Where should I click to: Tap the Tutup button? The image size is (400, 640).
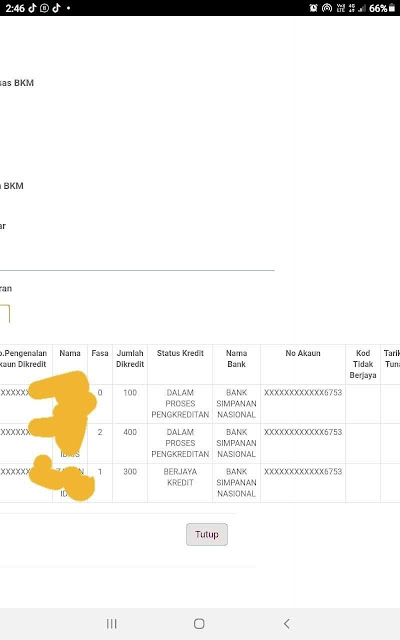[x=207, y=534]
